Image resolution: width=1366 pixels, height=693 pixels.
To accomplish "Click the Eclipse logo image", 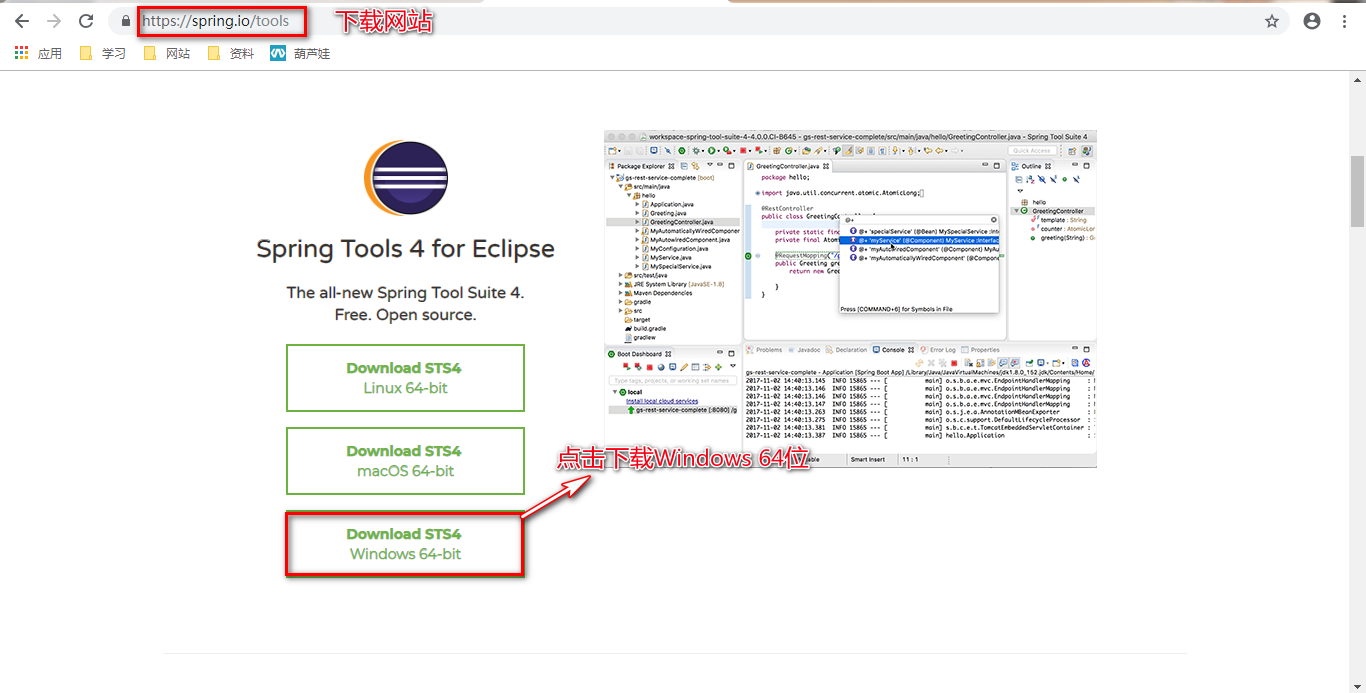I will pyautogui.click(x=405, y=180).
